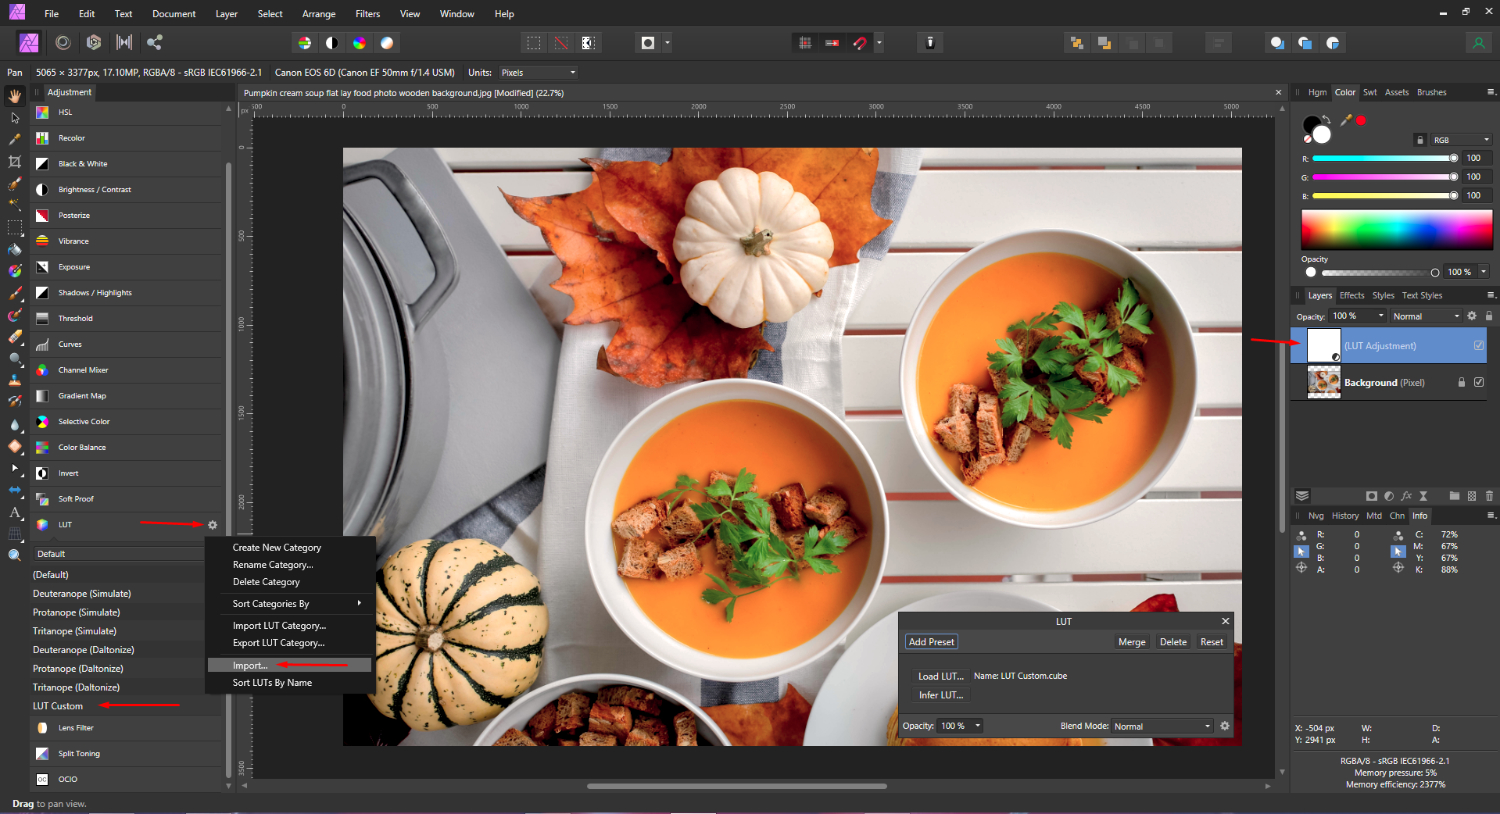The height and width of the screenshot is (814, 1500).
Task: Switch to the Effects tab
Action: point(1352,295)
